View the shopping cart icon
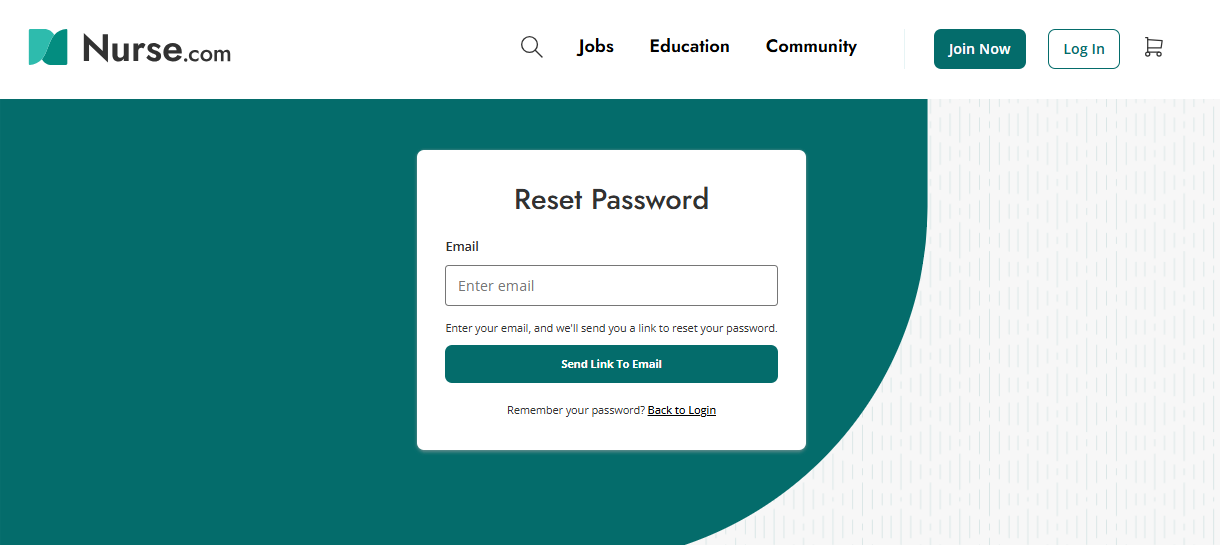This screenshot has height=545, width=1220. click(x=1153, y=47)
